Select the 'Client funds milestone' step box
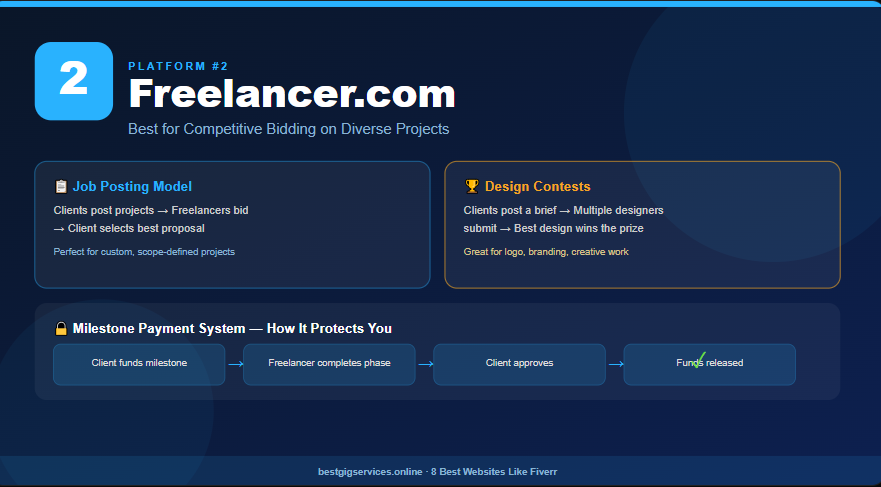This screenshot has height=487, width=881. [139, 365]
